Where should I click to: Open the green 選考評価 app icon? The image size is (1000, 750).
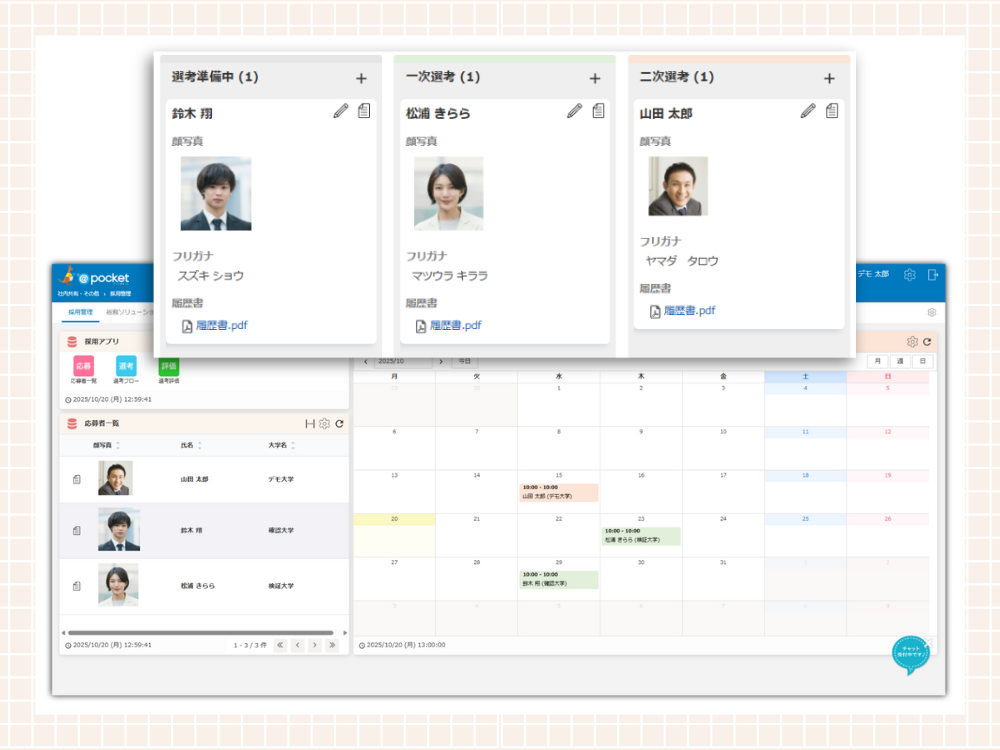pyautogui.click(x=168, y=366)
